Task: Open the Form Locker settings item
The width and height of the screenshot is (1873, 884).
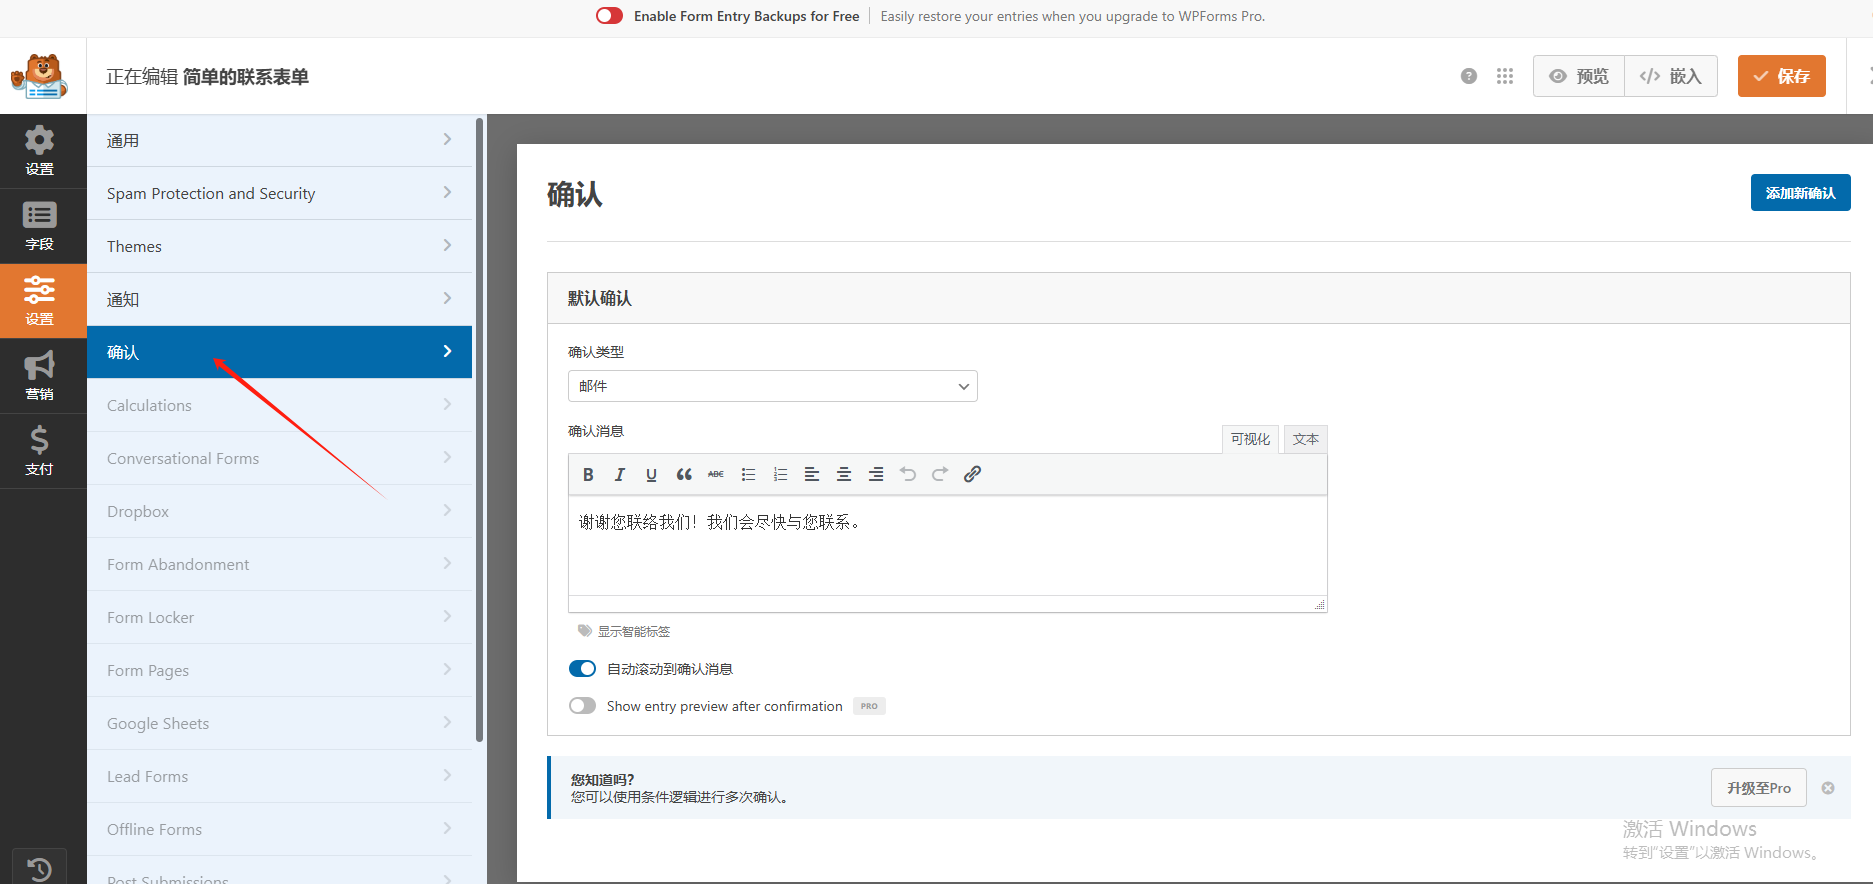Action: pyautogui.click(x=279, y=618)
